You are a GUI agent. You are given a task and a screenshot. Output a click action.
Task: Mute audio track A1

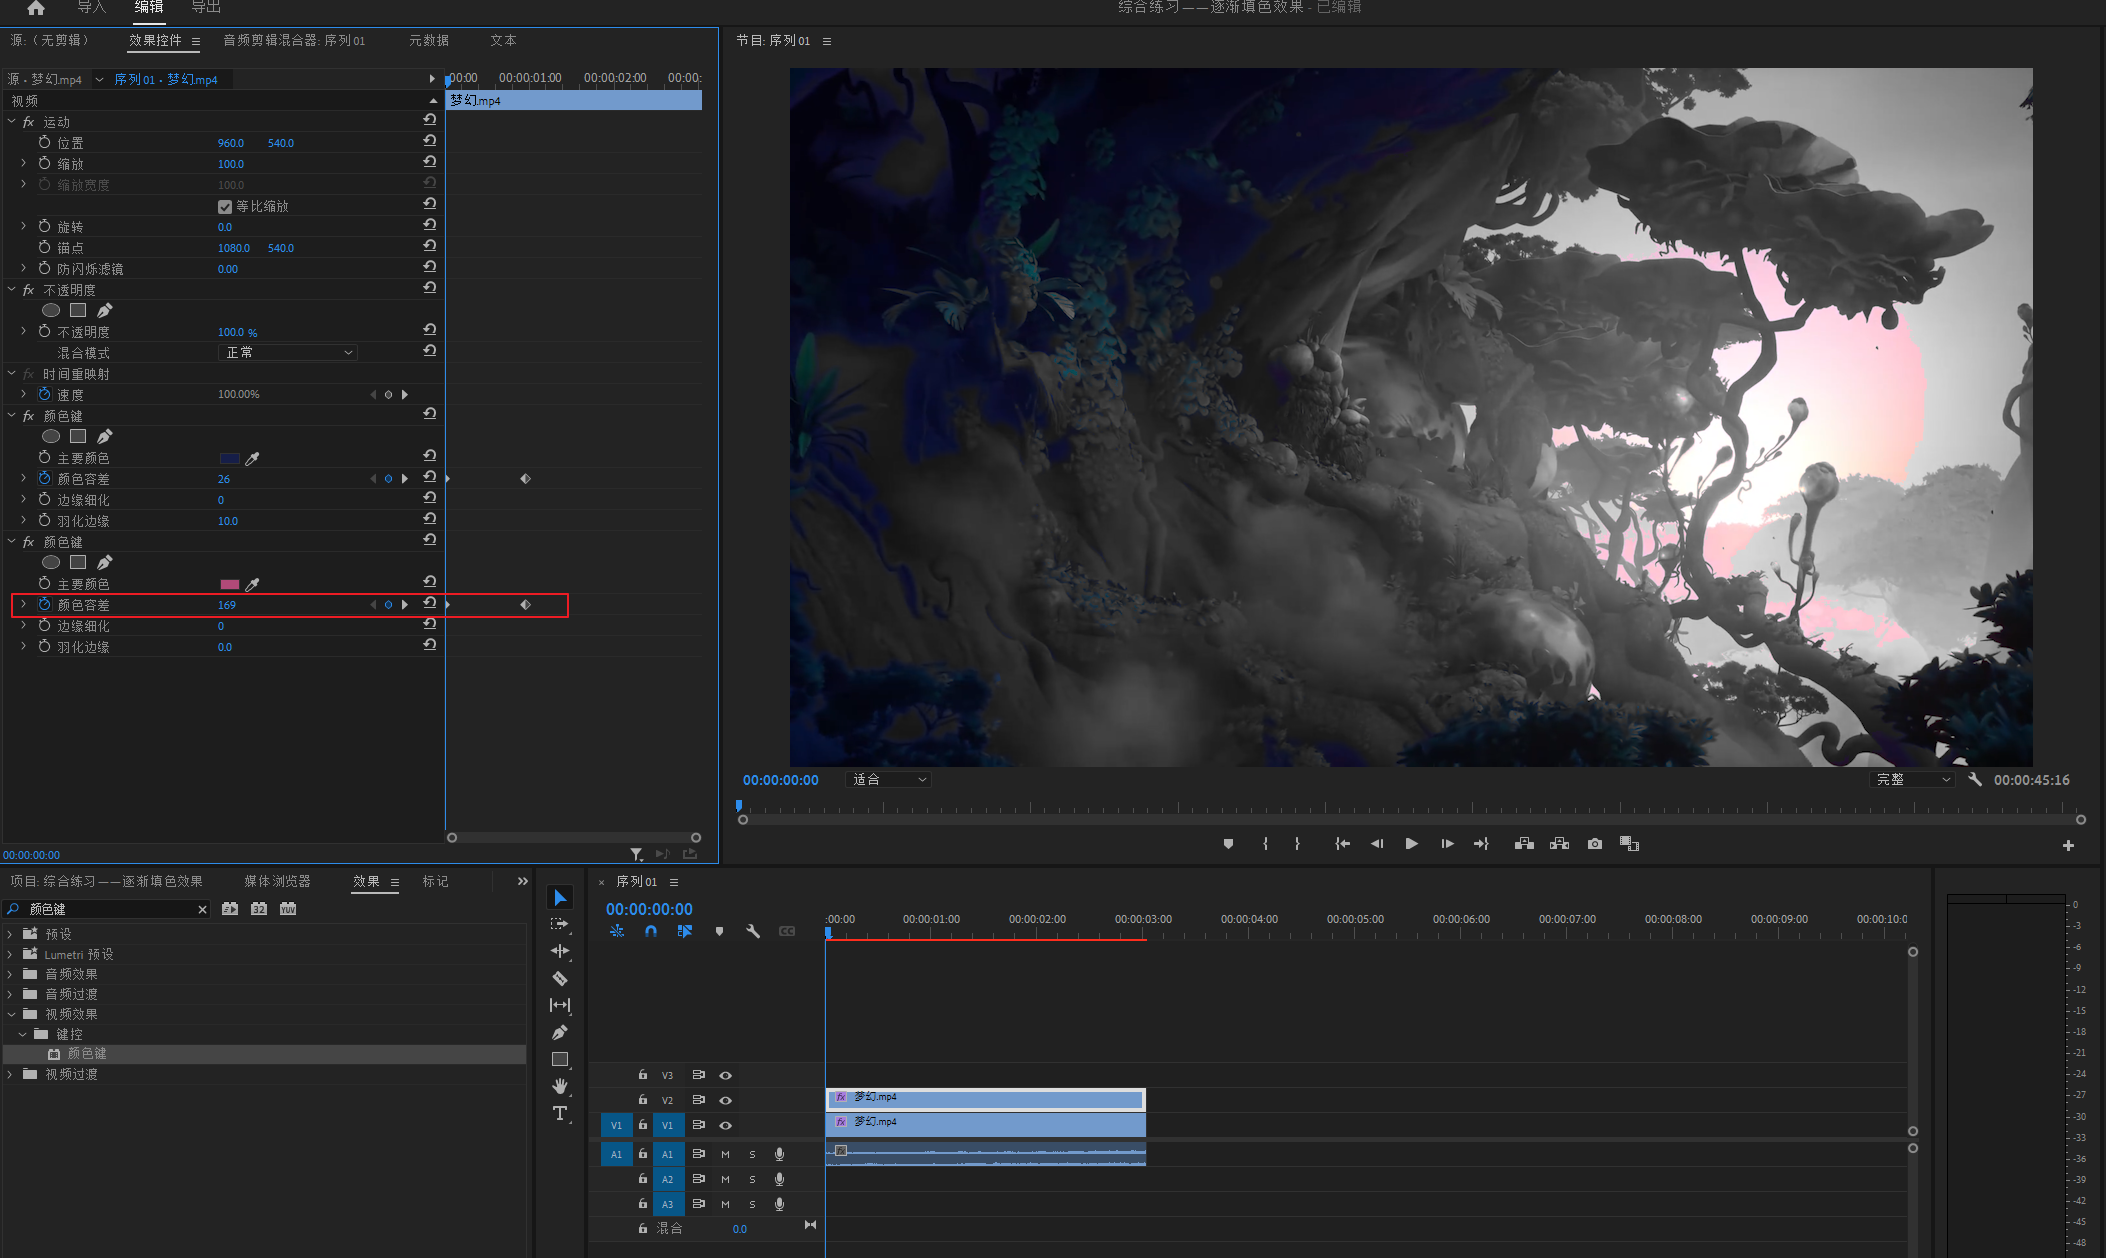(x=725, y=1154)
